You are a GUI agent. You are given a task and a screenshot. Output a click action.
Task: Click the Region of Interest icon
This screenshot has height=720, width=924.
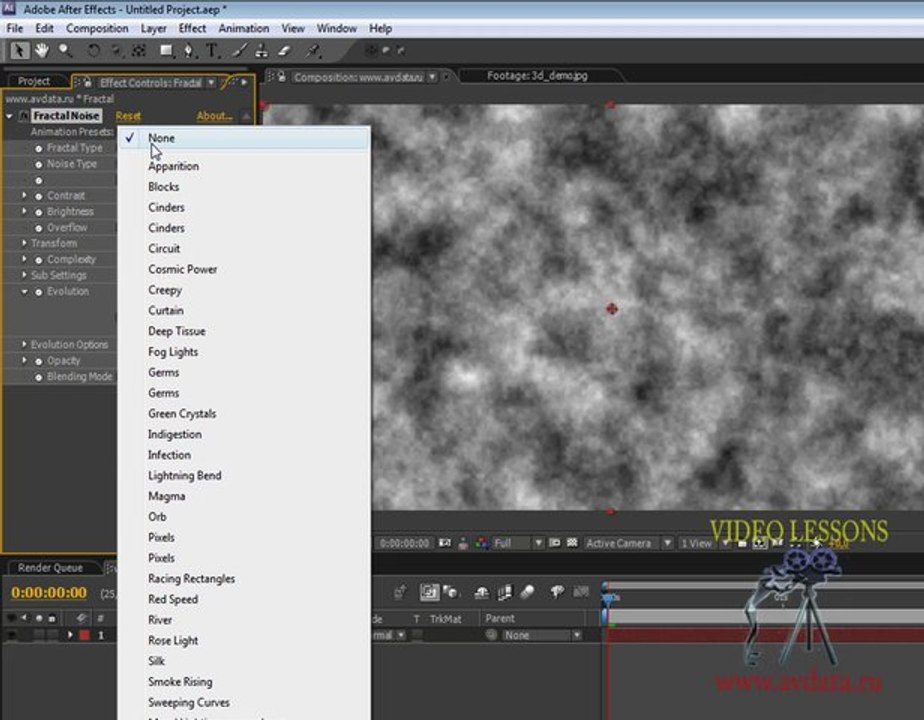555,543
